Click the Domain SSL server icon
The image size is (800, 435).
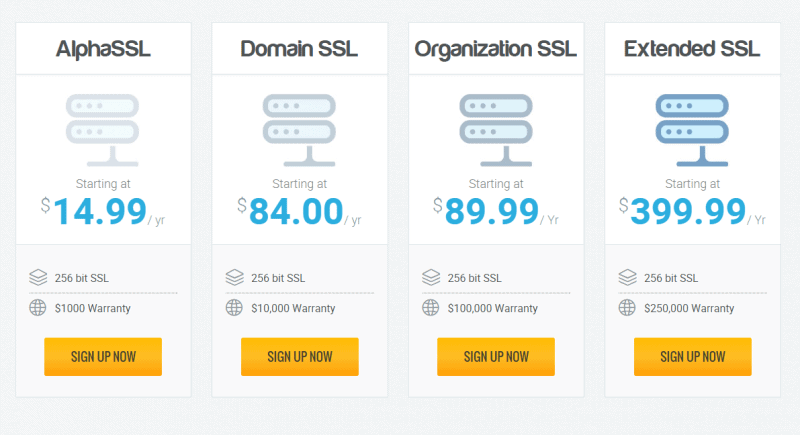click(299, 130)
